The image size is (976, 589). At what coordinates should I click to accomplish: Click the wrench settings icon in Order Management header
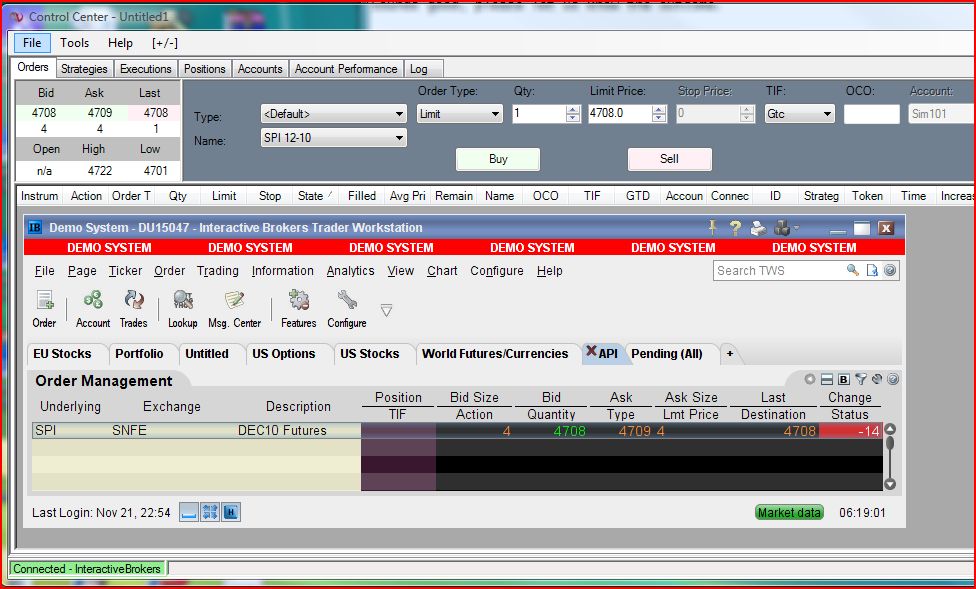tap(877, 379)
